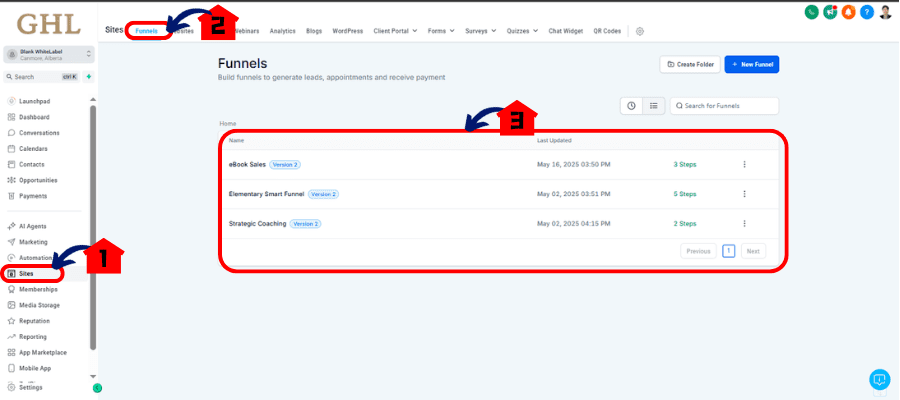Image resolution: width=900 pixels, height=400 pixels.
Task: Click the 2 Steps count for Strategic Coaching
Action: 685,223
